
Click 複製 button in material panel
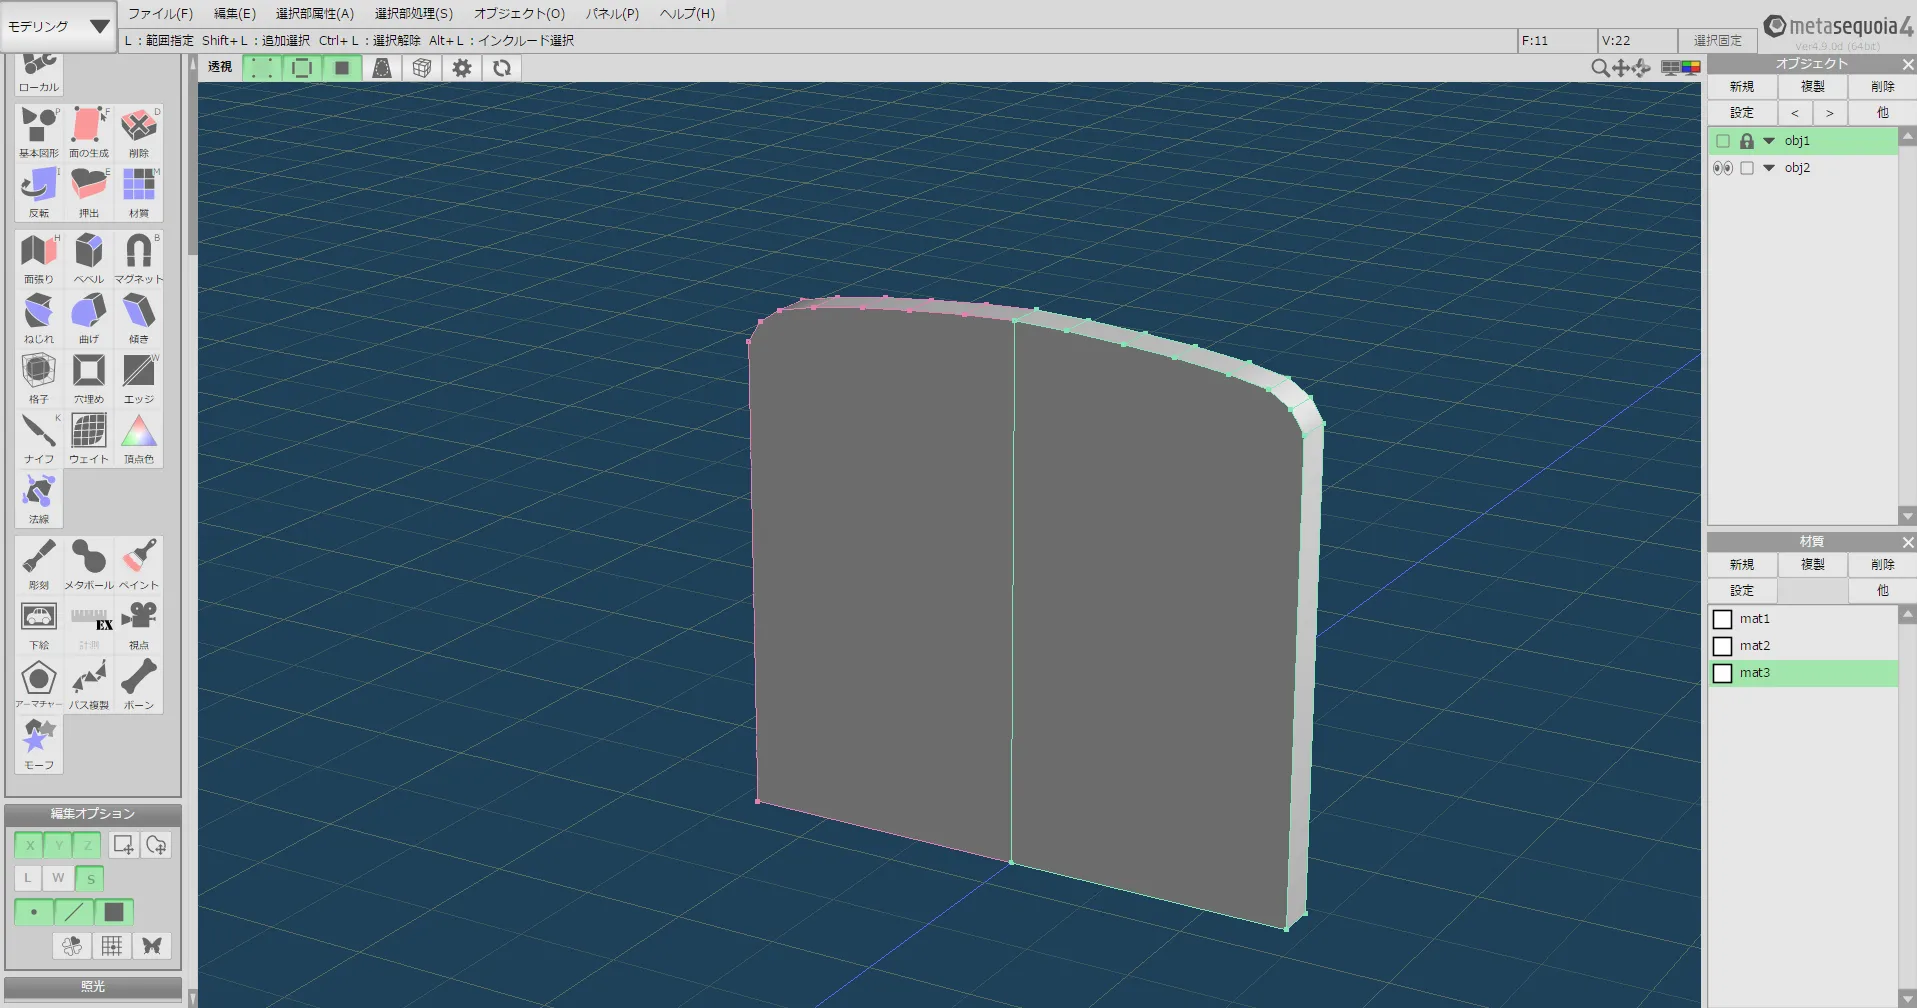(1812, 565)
